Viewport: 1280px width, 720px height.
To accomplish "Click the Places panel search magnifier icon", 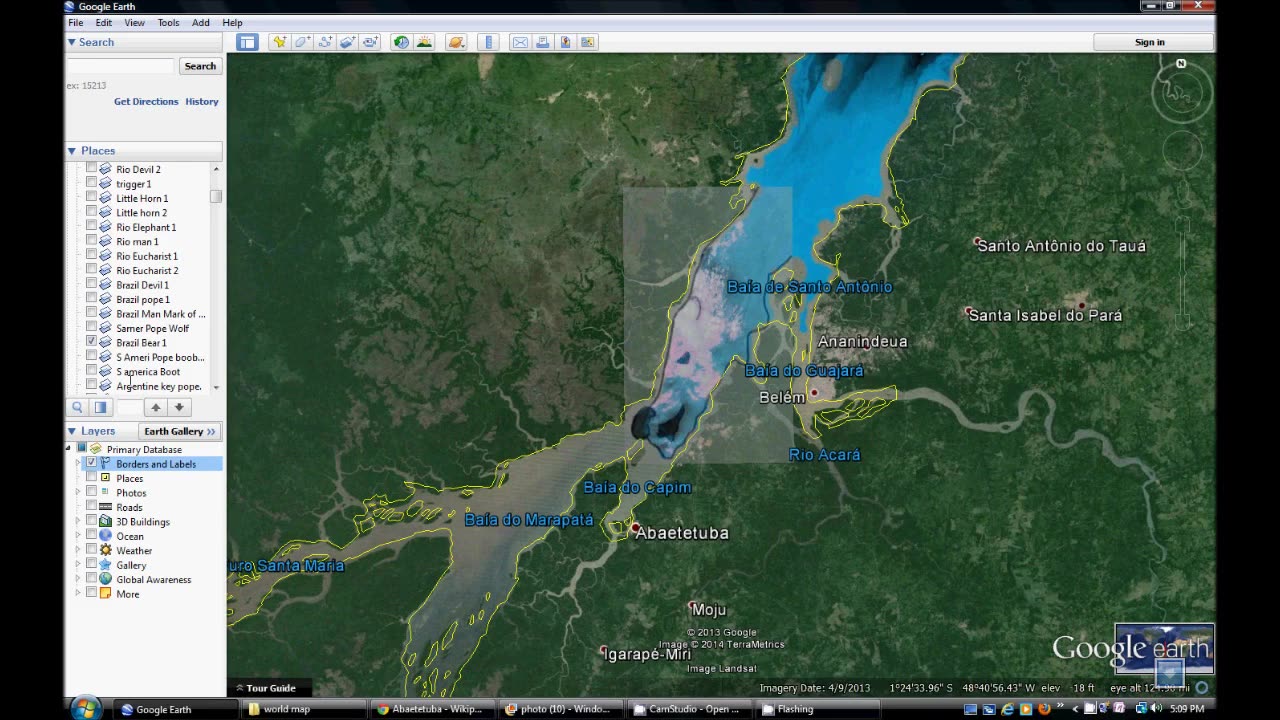I will tap(77, 407).
